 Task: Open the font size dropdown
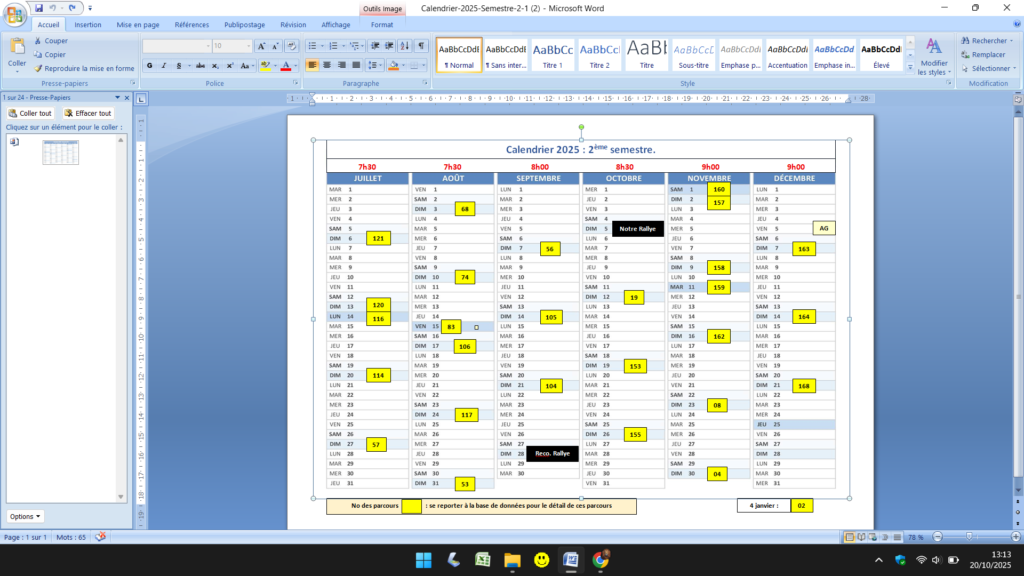247,46
